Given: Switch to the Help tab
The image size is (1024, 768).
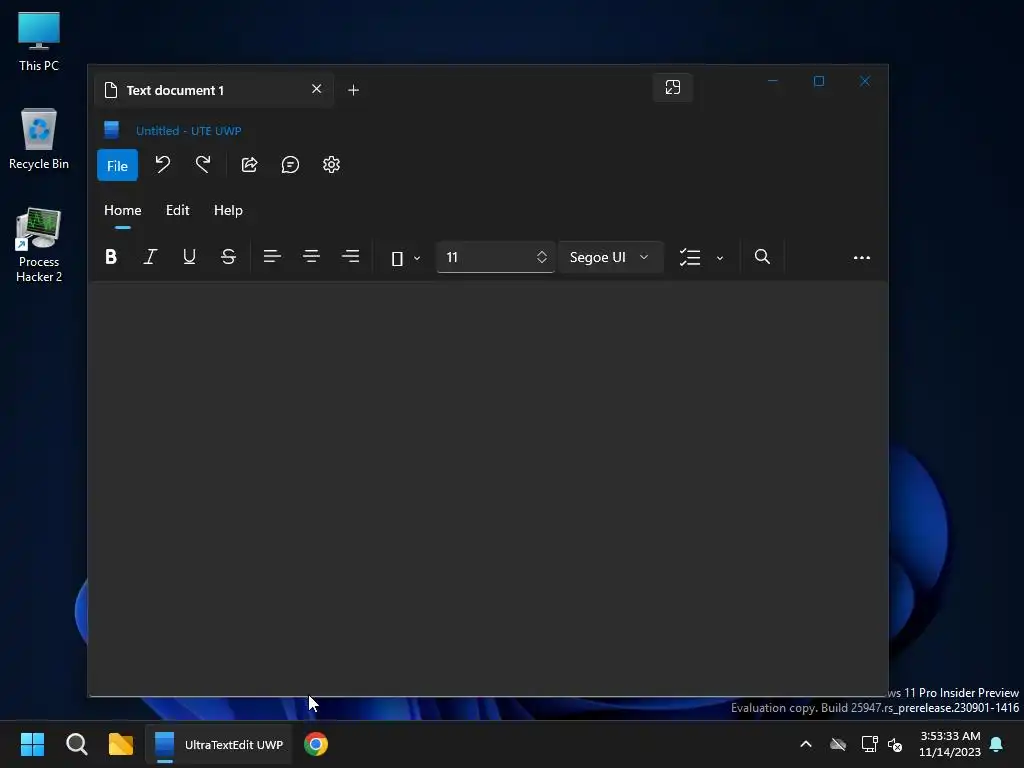Looking at the screenshot, I should tap(228, 210).
